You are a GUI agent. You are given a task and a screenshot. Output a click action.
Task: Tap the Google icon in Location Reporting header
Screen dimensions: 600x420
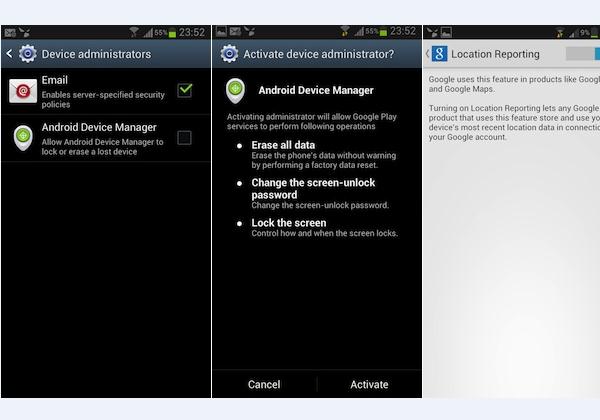[440, 54]
